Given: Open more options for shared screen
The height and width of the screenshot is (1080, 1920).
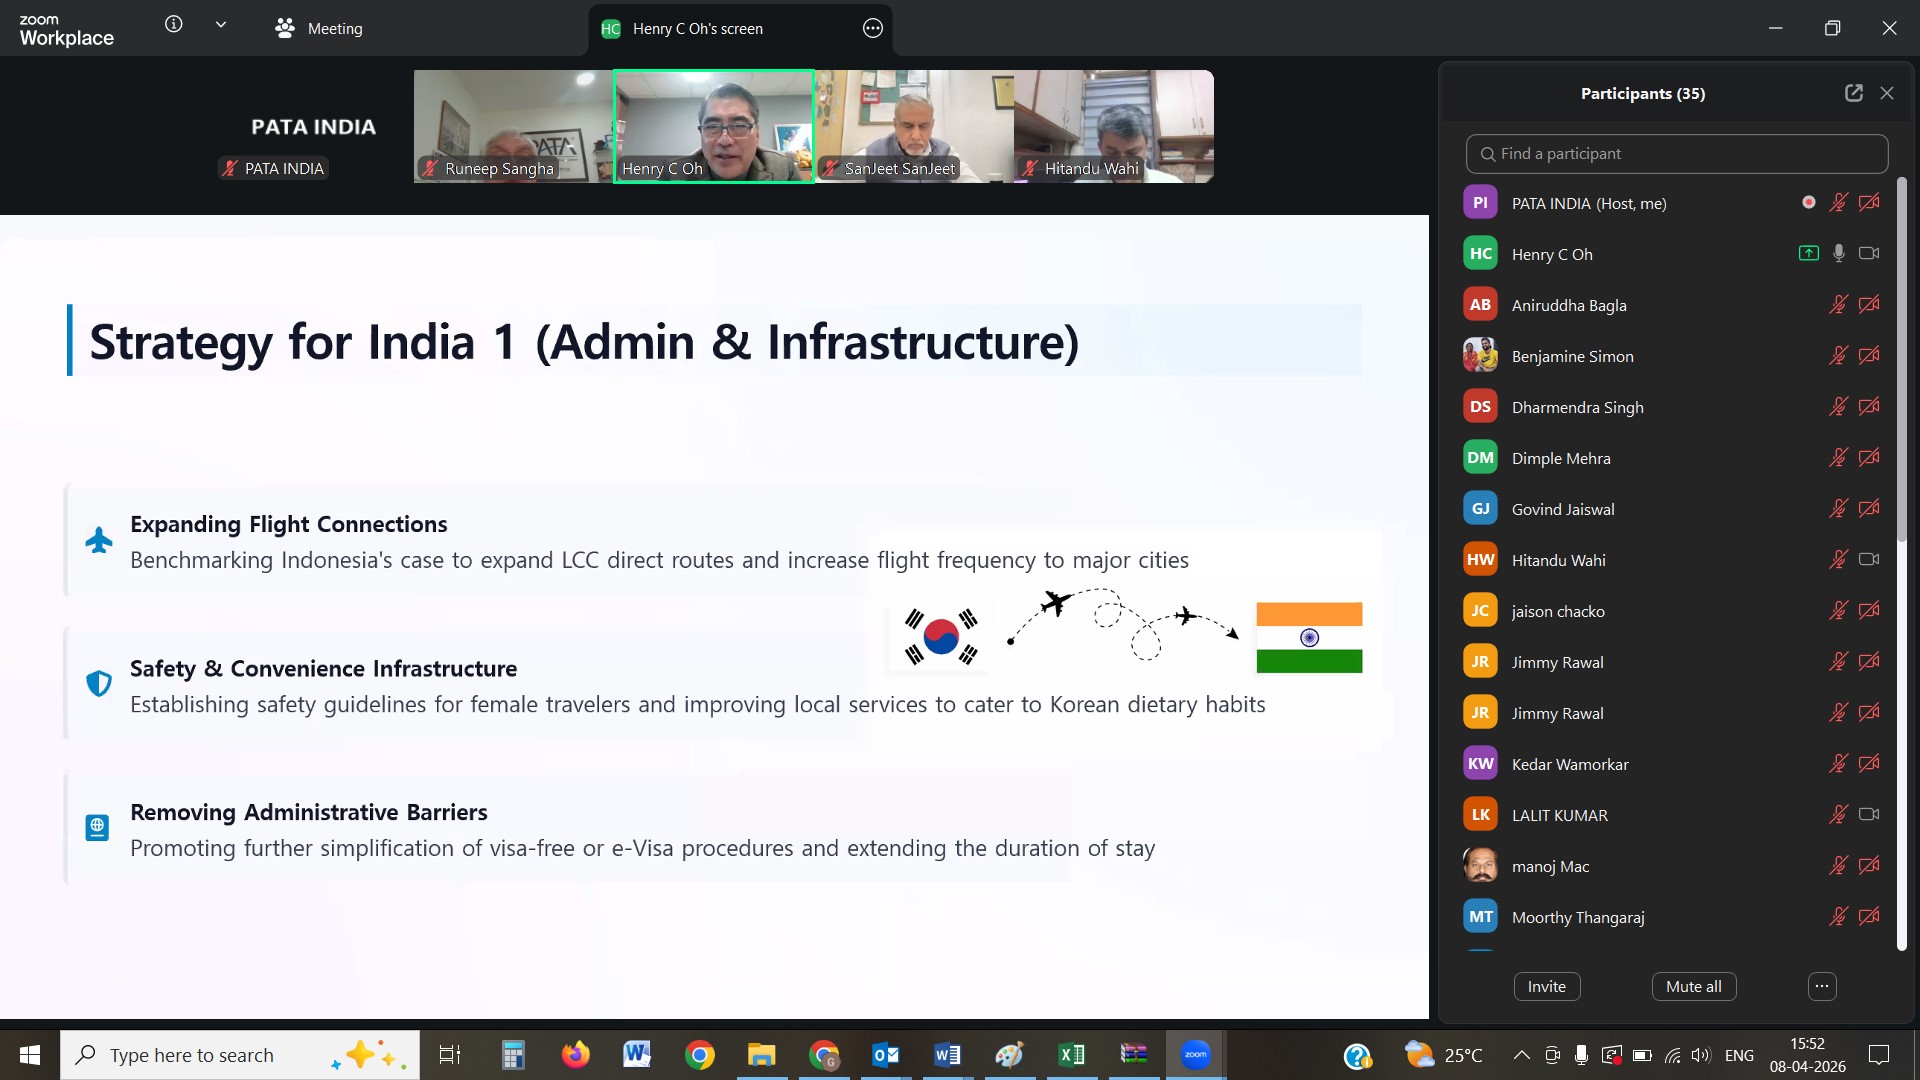Looking at the screenshot, I should [871, 29].
